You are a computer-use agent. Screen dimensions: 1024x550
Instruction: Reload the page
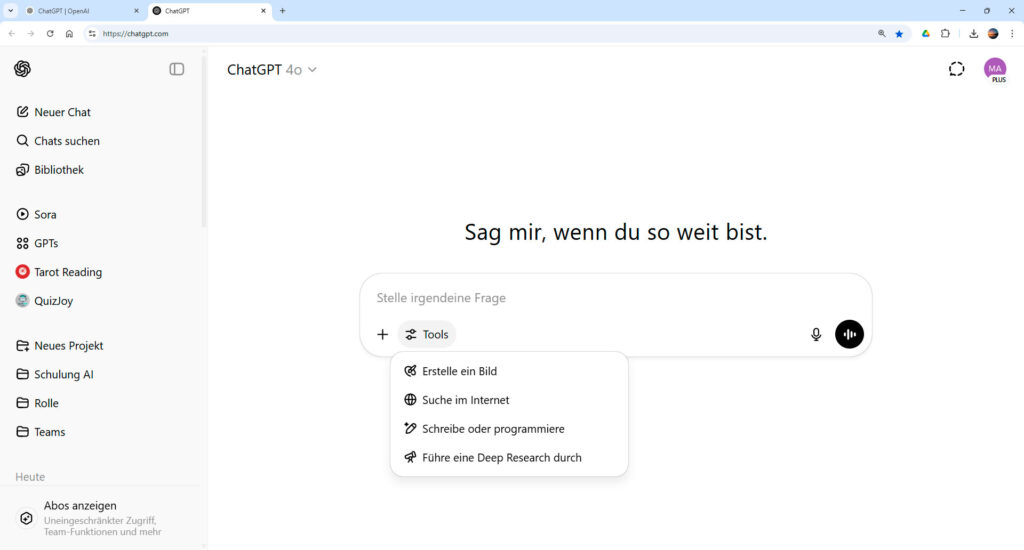(x=50, y=33)
